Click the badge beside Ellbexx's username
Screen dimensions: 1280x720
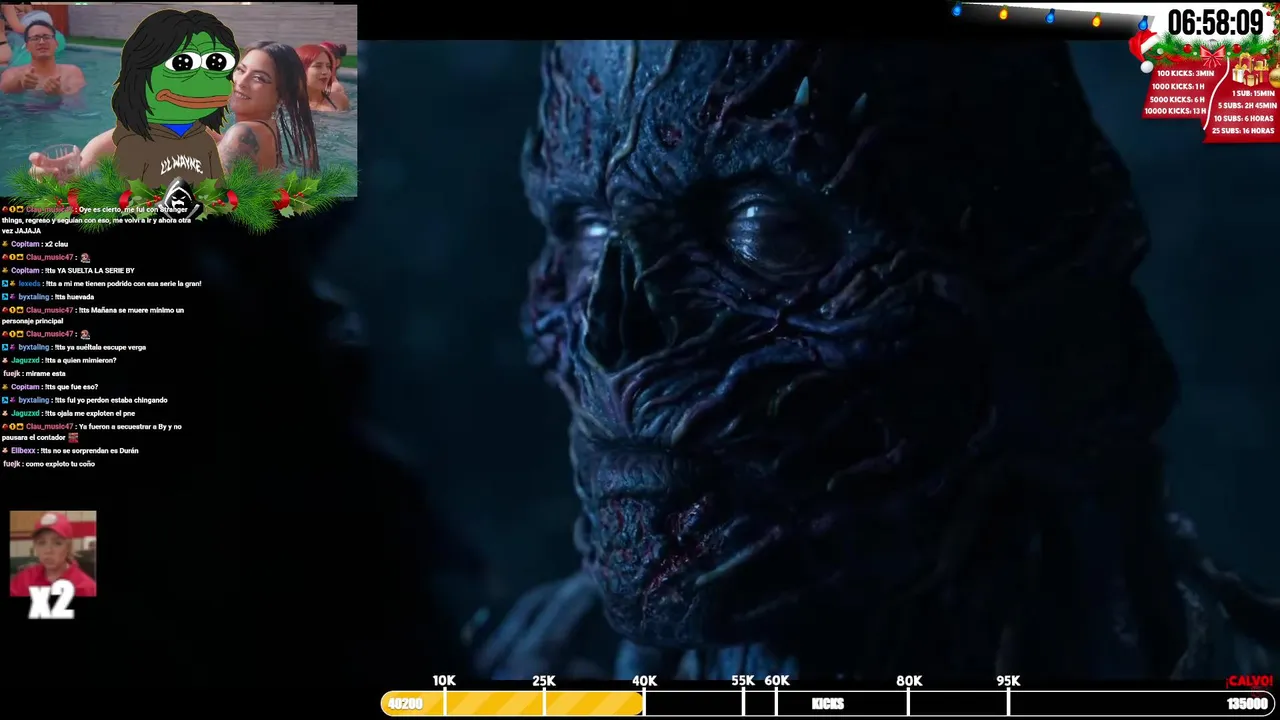click(5, 451)
